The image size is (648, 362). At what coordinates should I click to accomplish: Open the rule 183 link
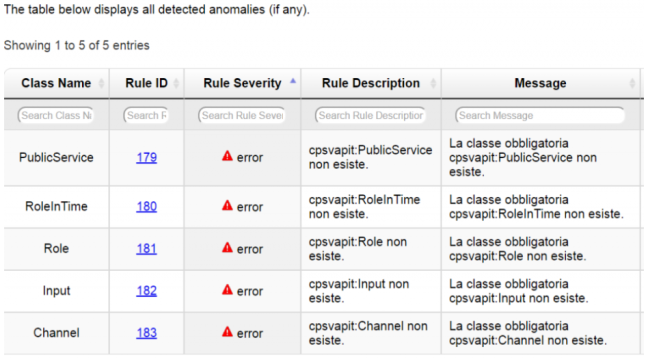click(x=147, y=333)
